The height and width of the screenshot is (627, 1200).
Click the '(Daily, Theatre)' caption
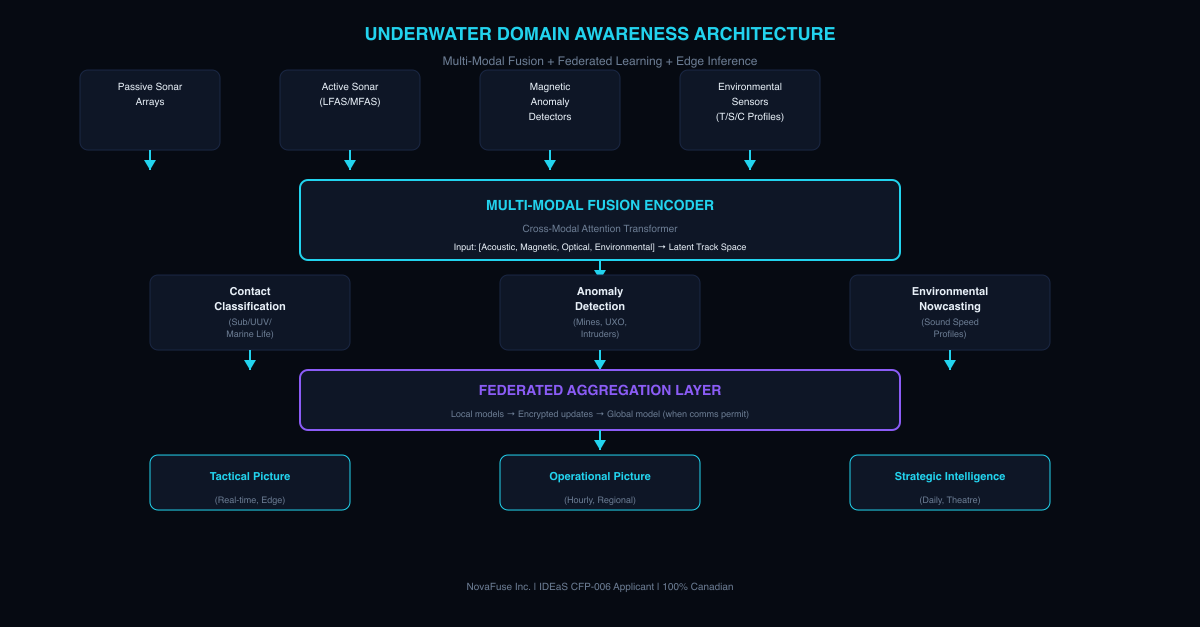point(950,500)
